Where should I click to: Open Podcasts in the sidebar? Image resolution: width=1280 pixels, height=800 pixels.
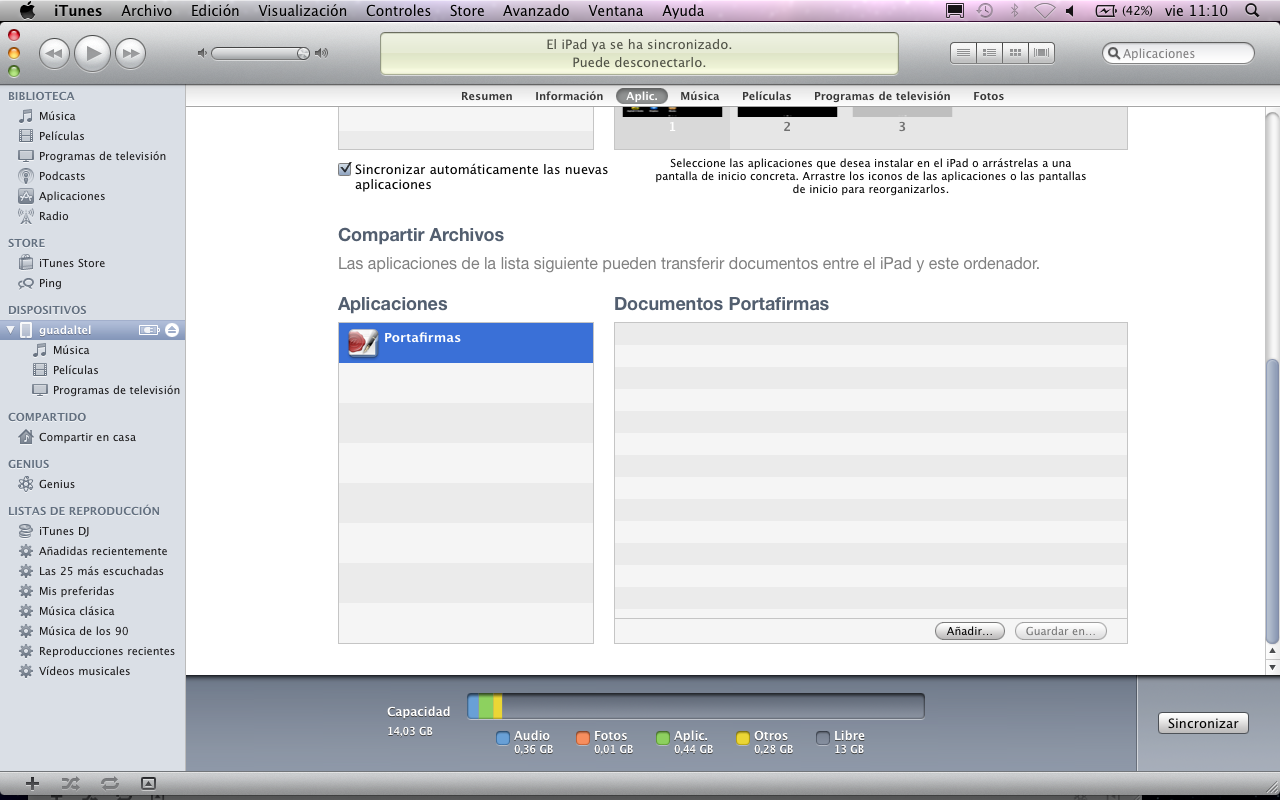pyautogui.click(x=62, y=176)
